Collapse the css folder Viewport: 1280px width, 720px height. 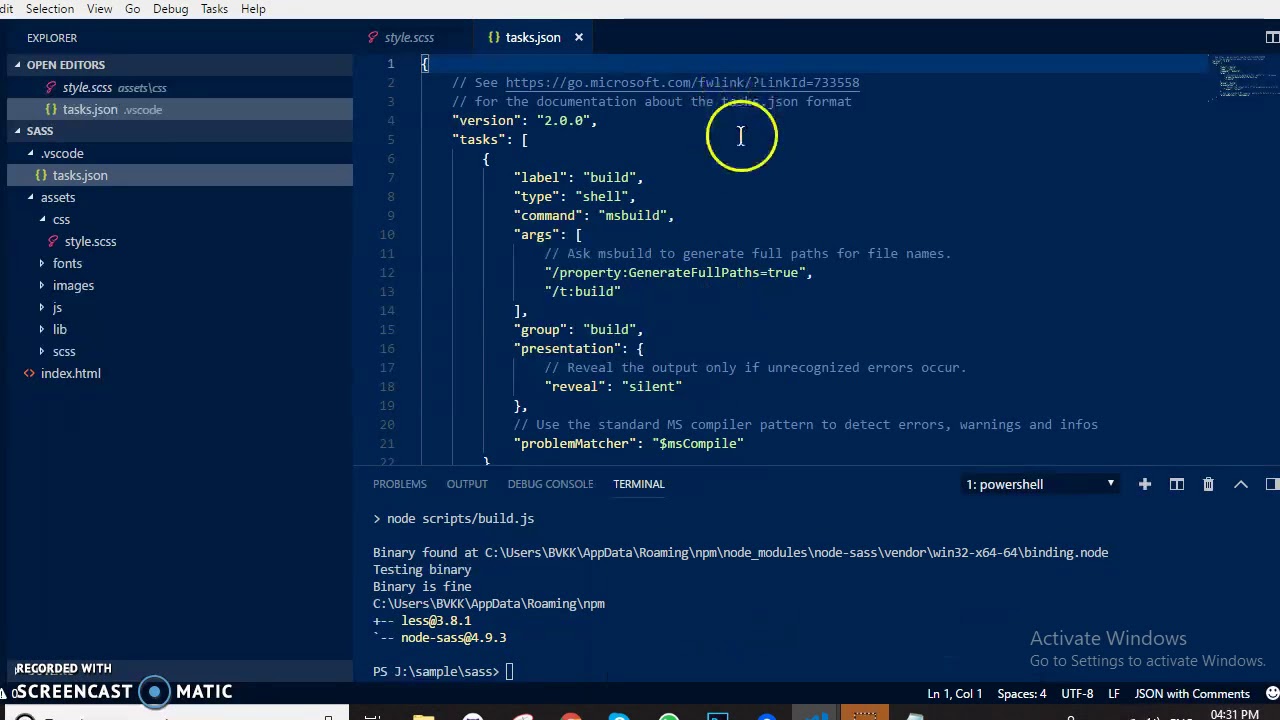tap(42, 219)
